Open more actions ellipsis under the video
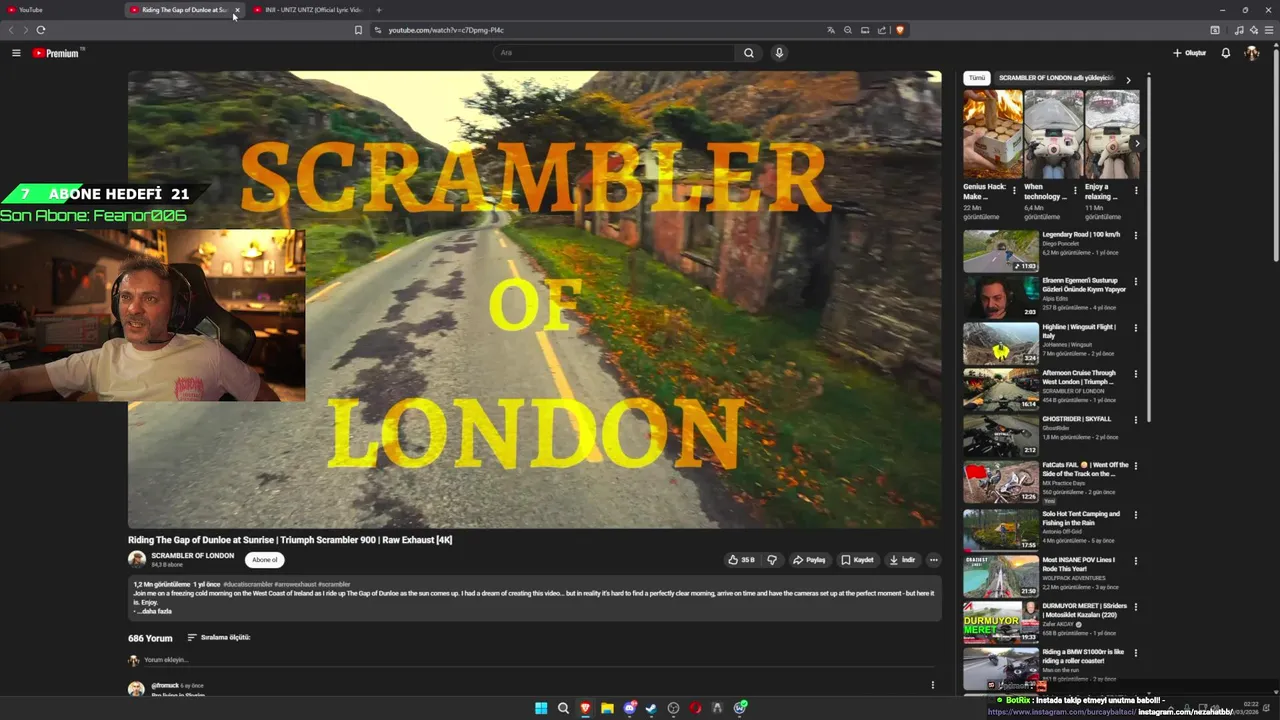 click(x=933, y=560)
